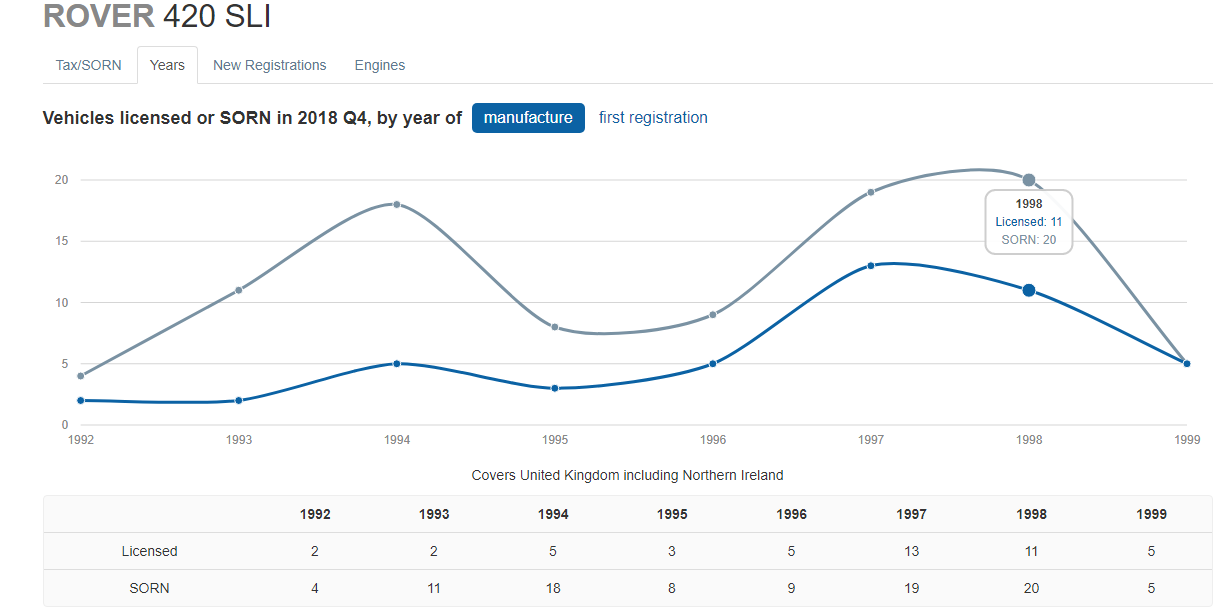Click the 1997 SORN data point on chart
The image size is (1218, 613).
871,192
